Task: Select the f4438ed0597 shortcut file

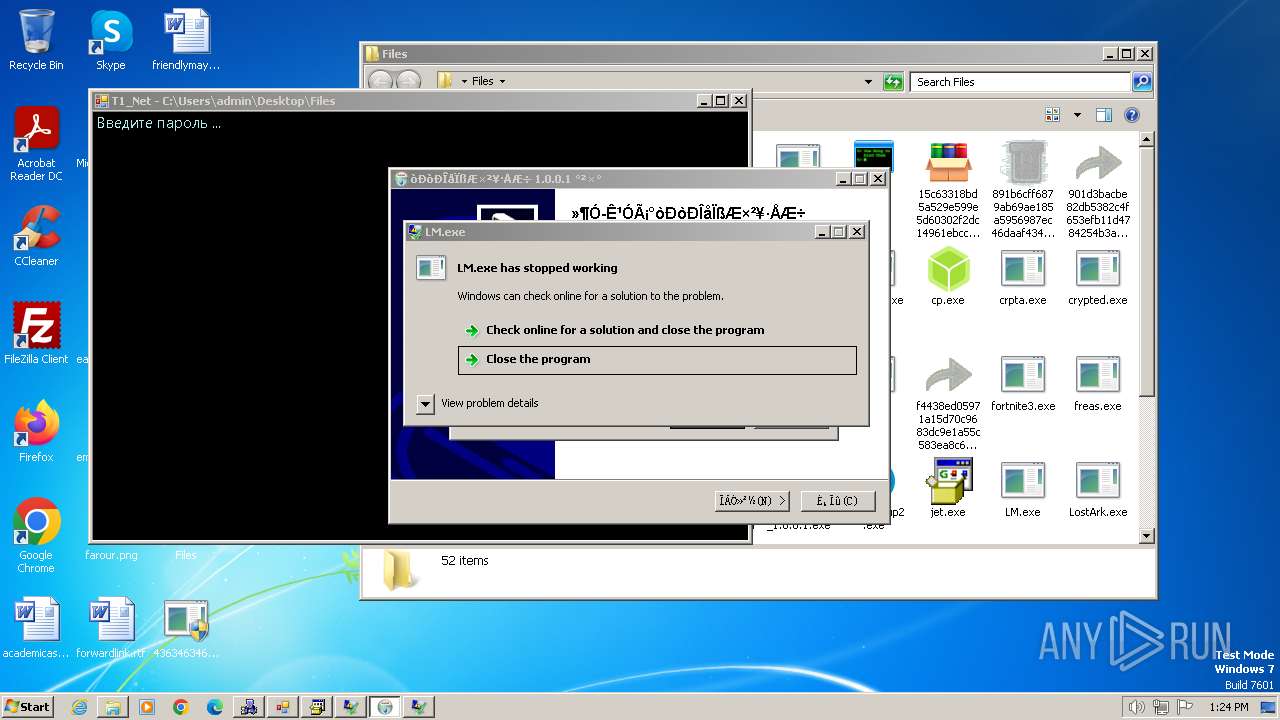Action: (948, 403)
